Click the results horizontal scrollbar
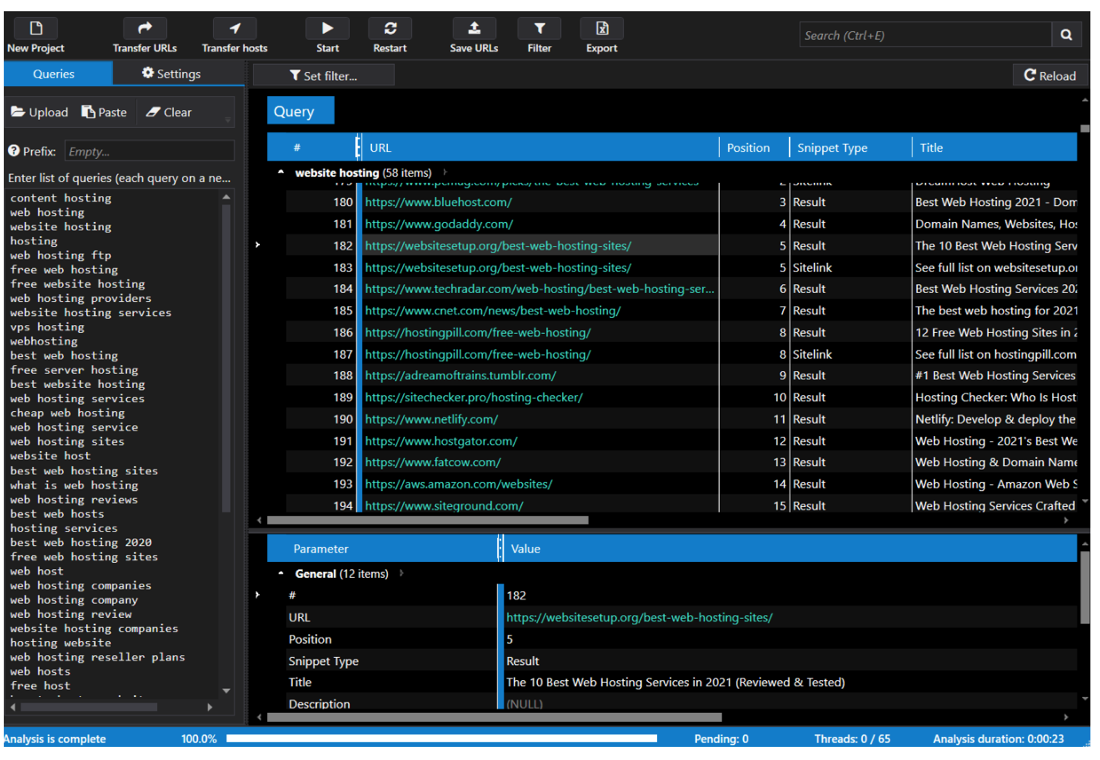The width and height of the screenshot is (1100, 760). (x=428, y=520)
